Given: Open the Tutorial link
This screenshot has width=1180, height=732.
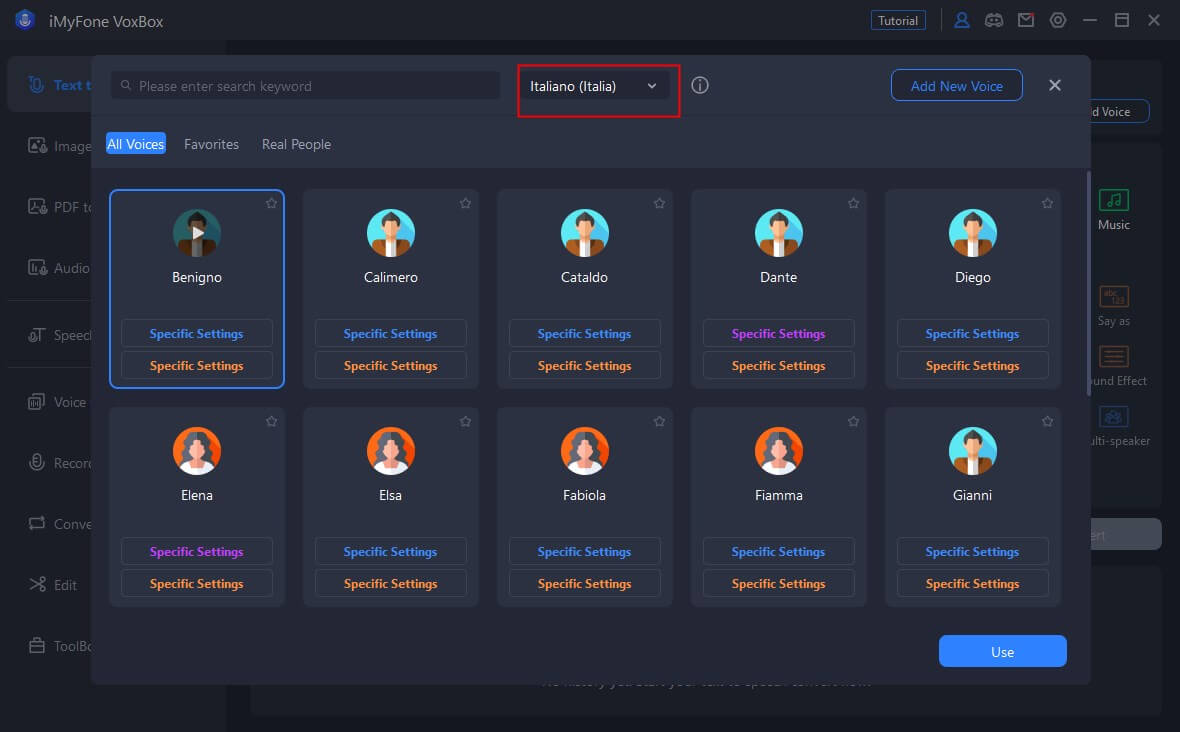Looking at the screenshot, I should (x=898, y=20).
